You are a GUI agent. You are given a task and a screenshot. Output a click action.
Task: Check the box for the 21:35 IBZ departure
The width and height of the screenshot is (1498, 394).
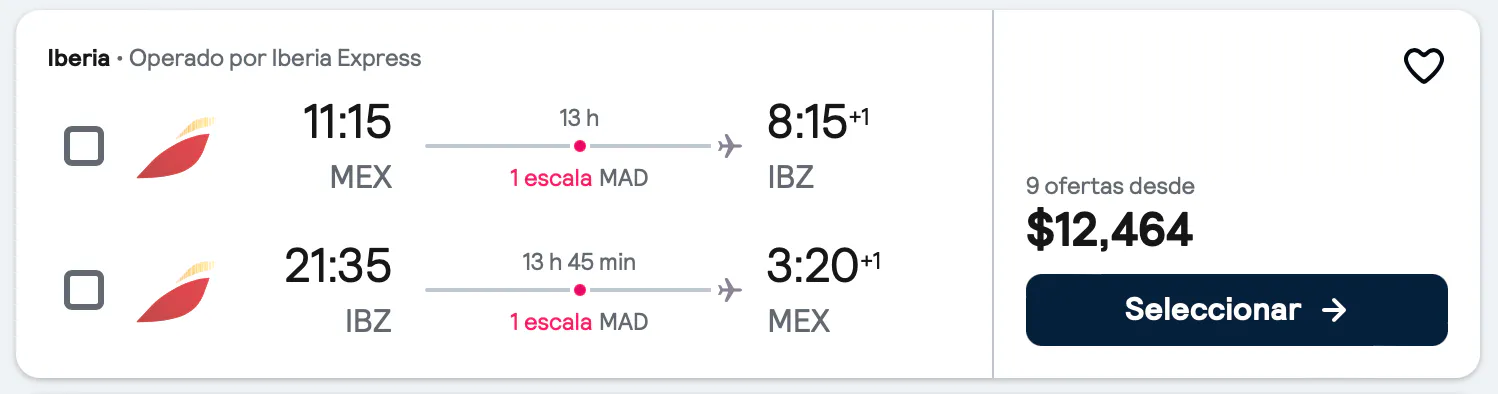point(83,291)
